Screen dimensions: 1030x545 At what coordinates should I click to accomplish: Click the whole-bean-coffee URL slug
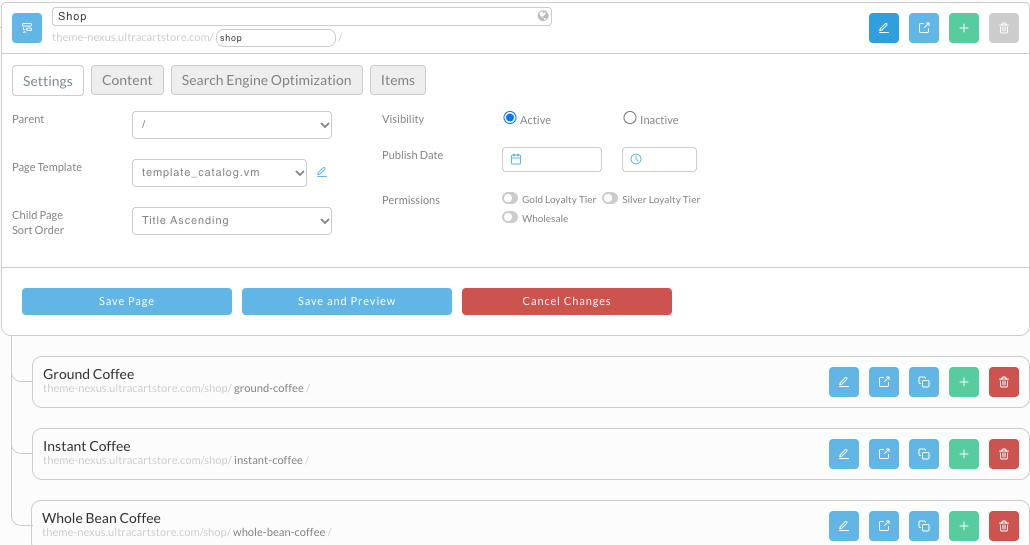279,533
